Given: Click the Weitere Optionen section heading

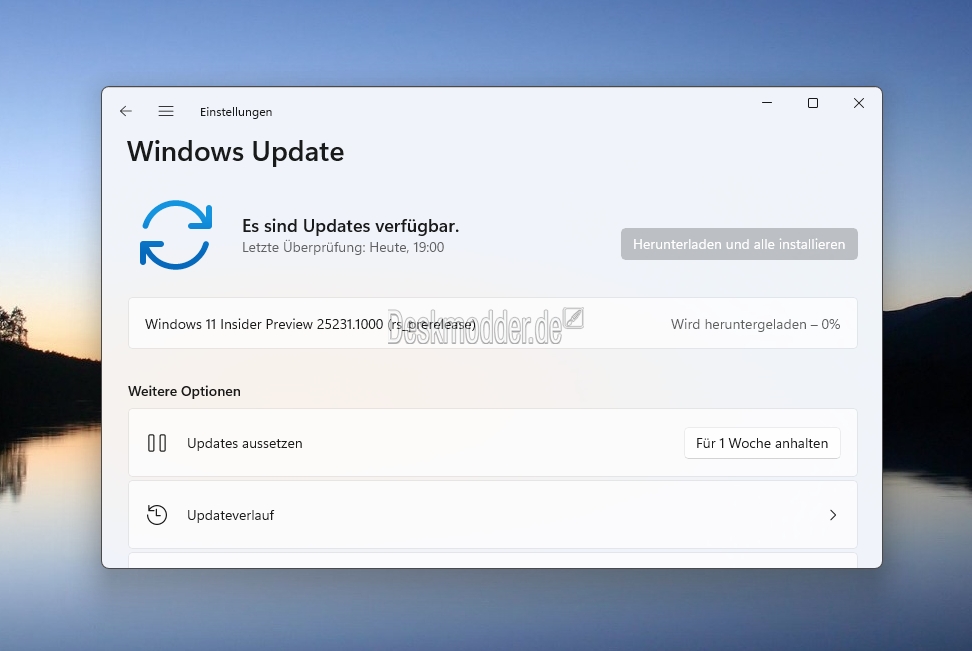Looking at the screenshot, I should [184, 391].
